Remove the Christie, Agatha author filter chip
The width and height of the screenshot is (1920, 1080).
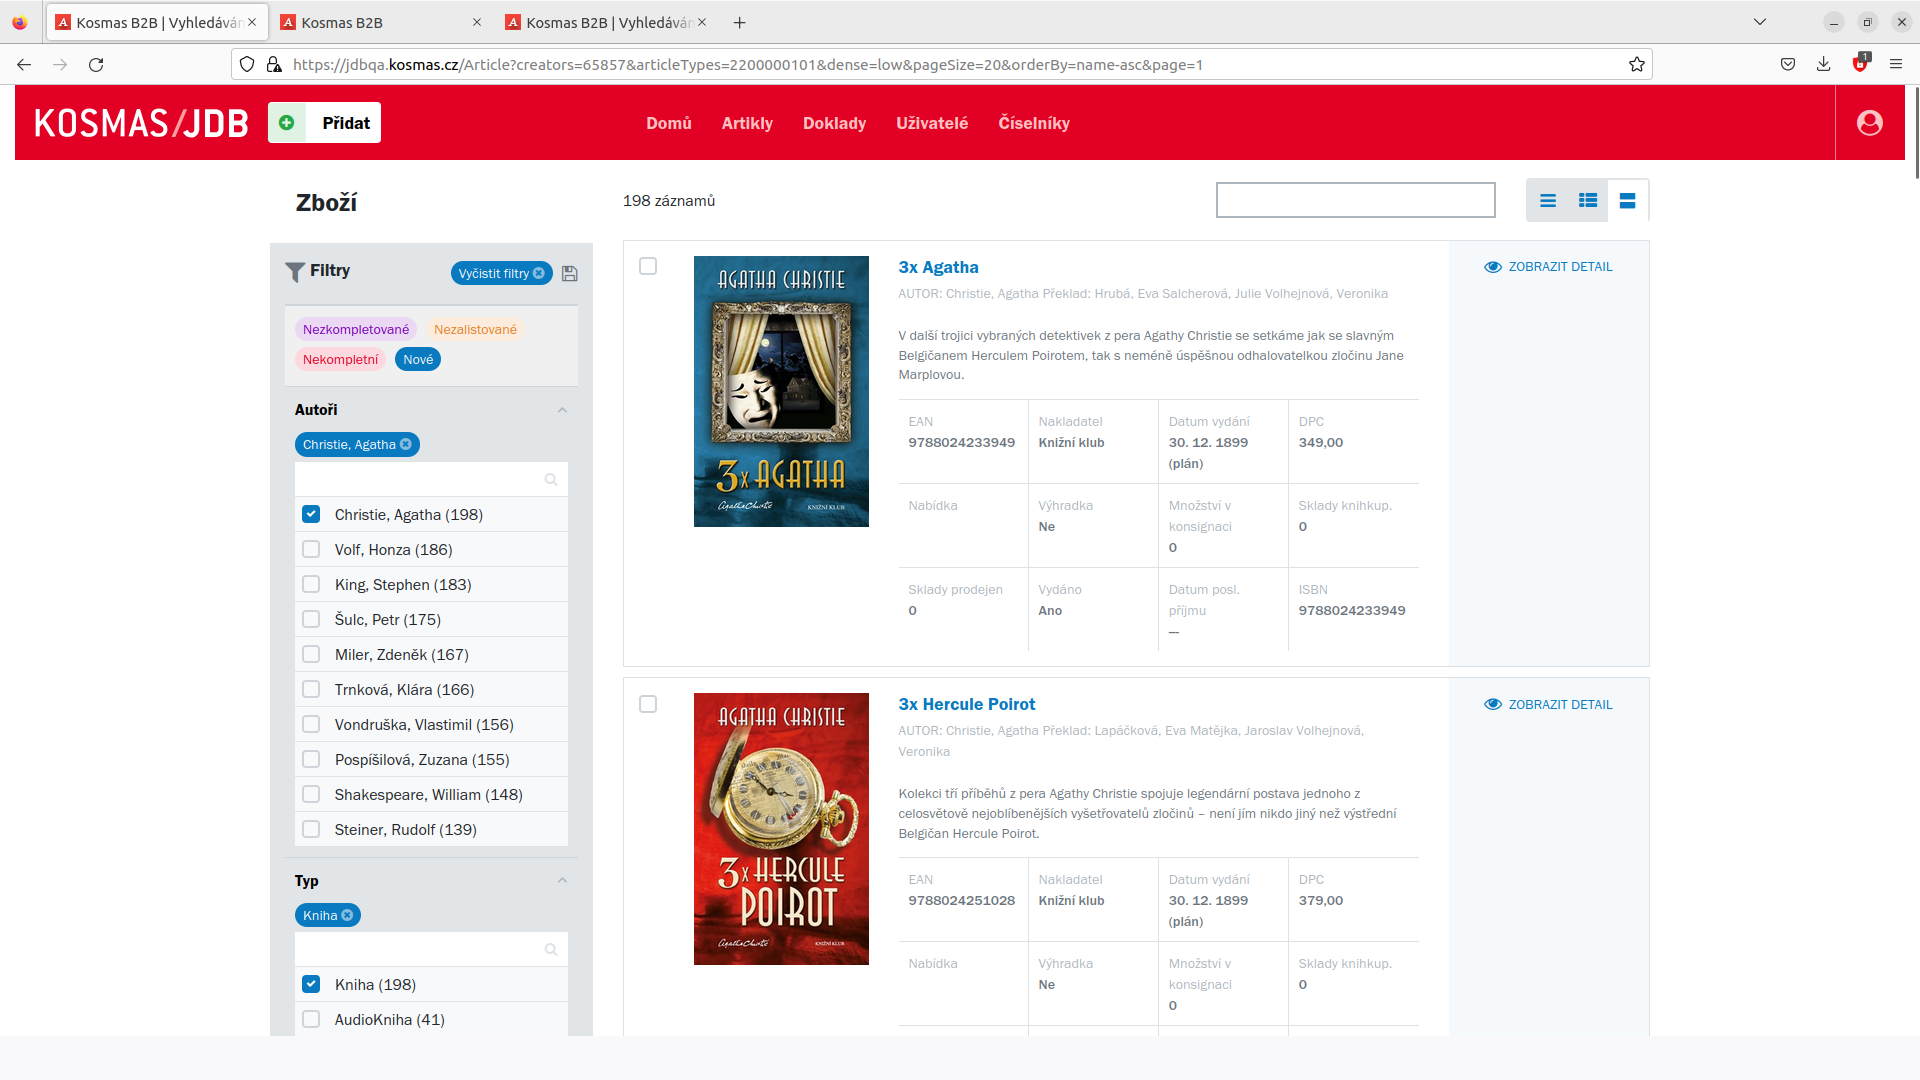(406, 445)
